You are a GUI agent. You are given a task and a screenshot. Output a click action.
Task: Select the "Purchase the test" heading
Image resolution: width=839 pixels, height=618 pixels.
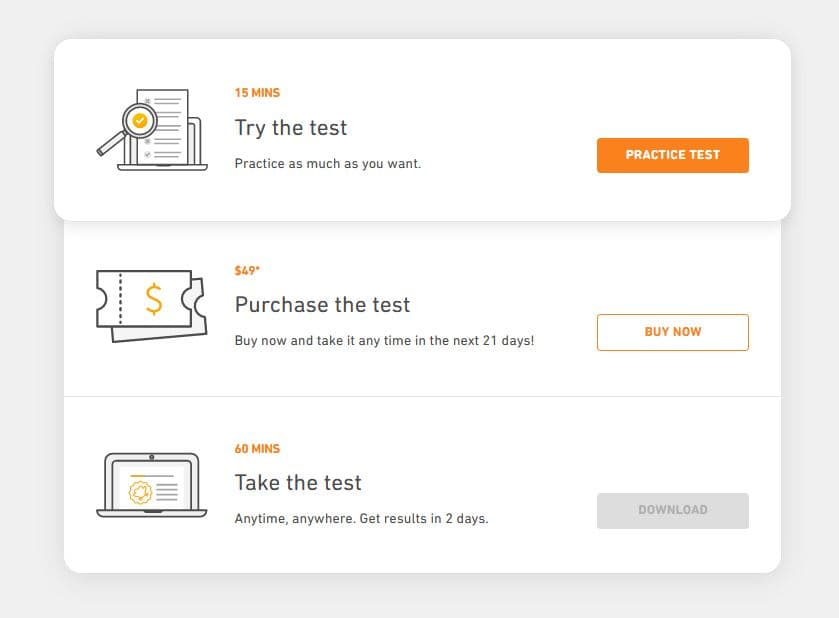click(322, 305)
